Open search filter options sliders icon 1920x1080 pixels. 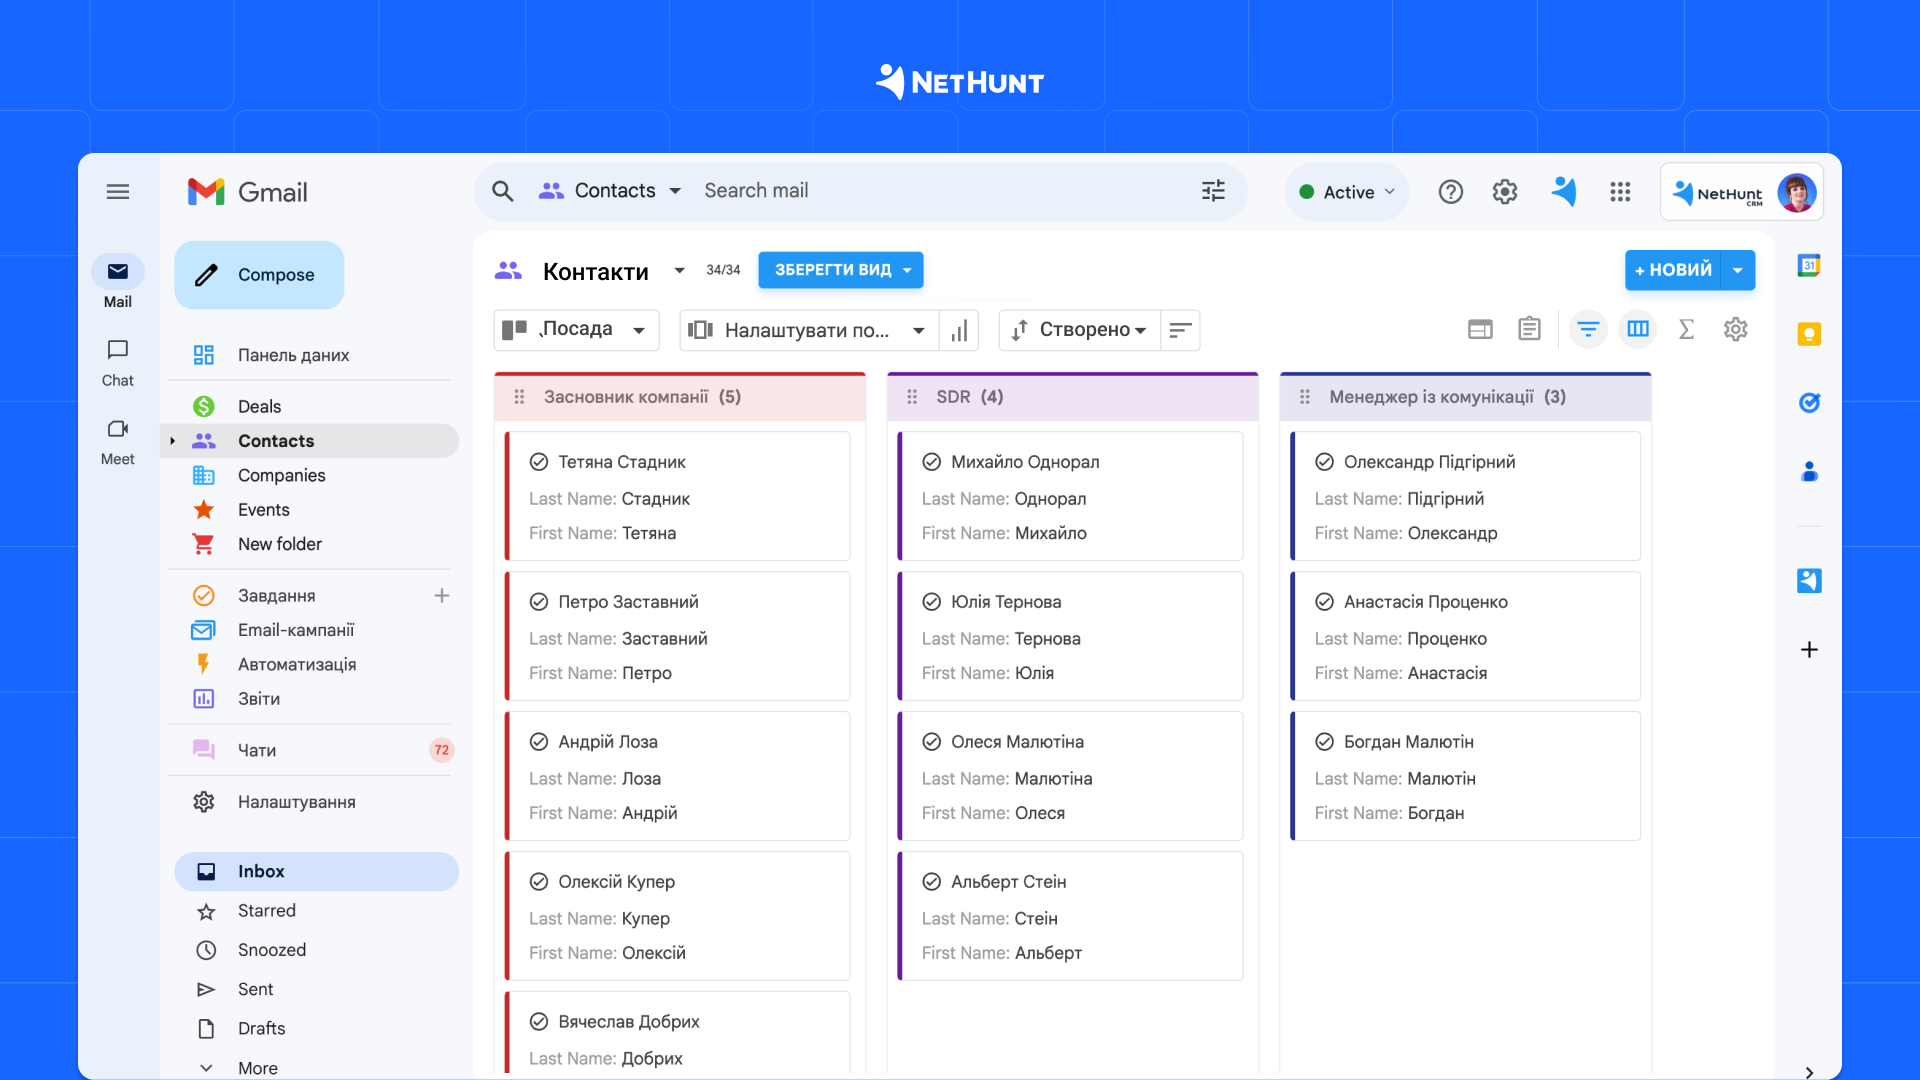1213,191
